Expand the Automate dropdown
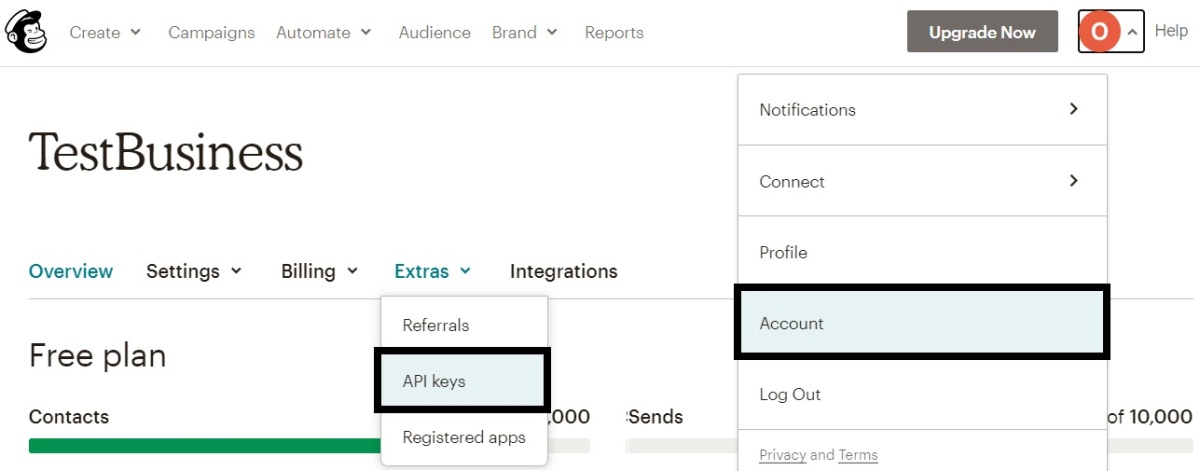Viewport: 1200px width, 471px height. coord(324,32)
